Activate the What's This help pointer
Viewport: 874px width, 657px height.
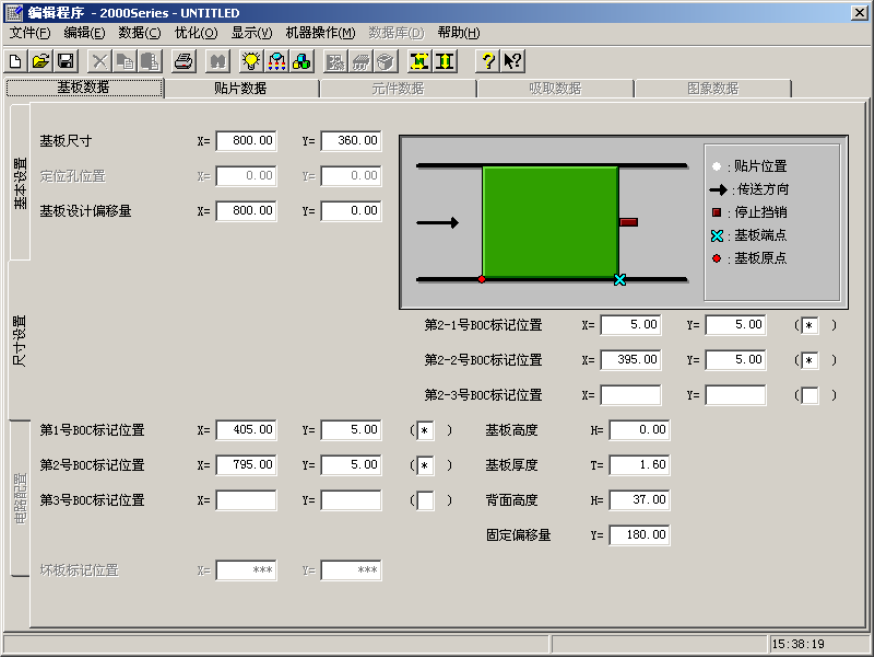pos(513,61)
